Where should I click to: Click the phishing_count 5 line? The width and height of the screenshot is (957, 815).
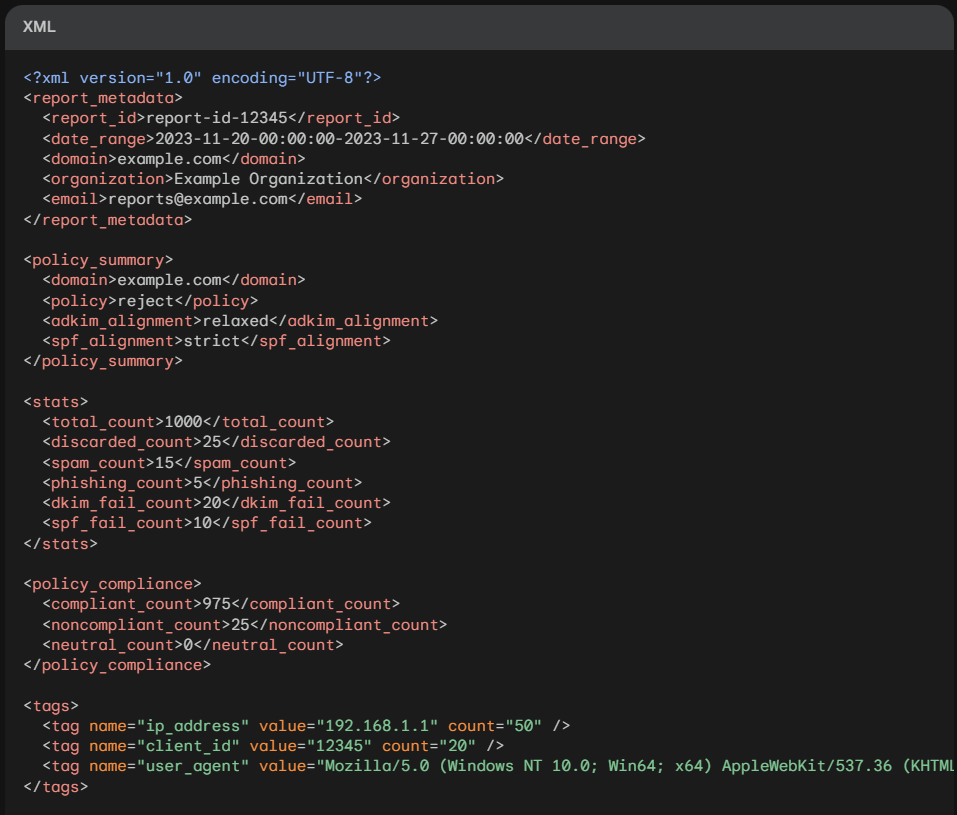coord(202,483)
